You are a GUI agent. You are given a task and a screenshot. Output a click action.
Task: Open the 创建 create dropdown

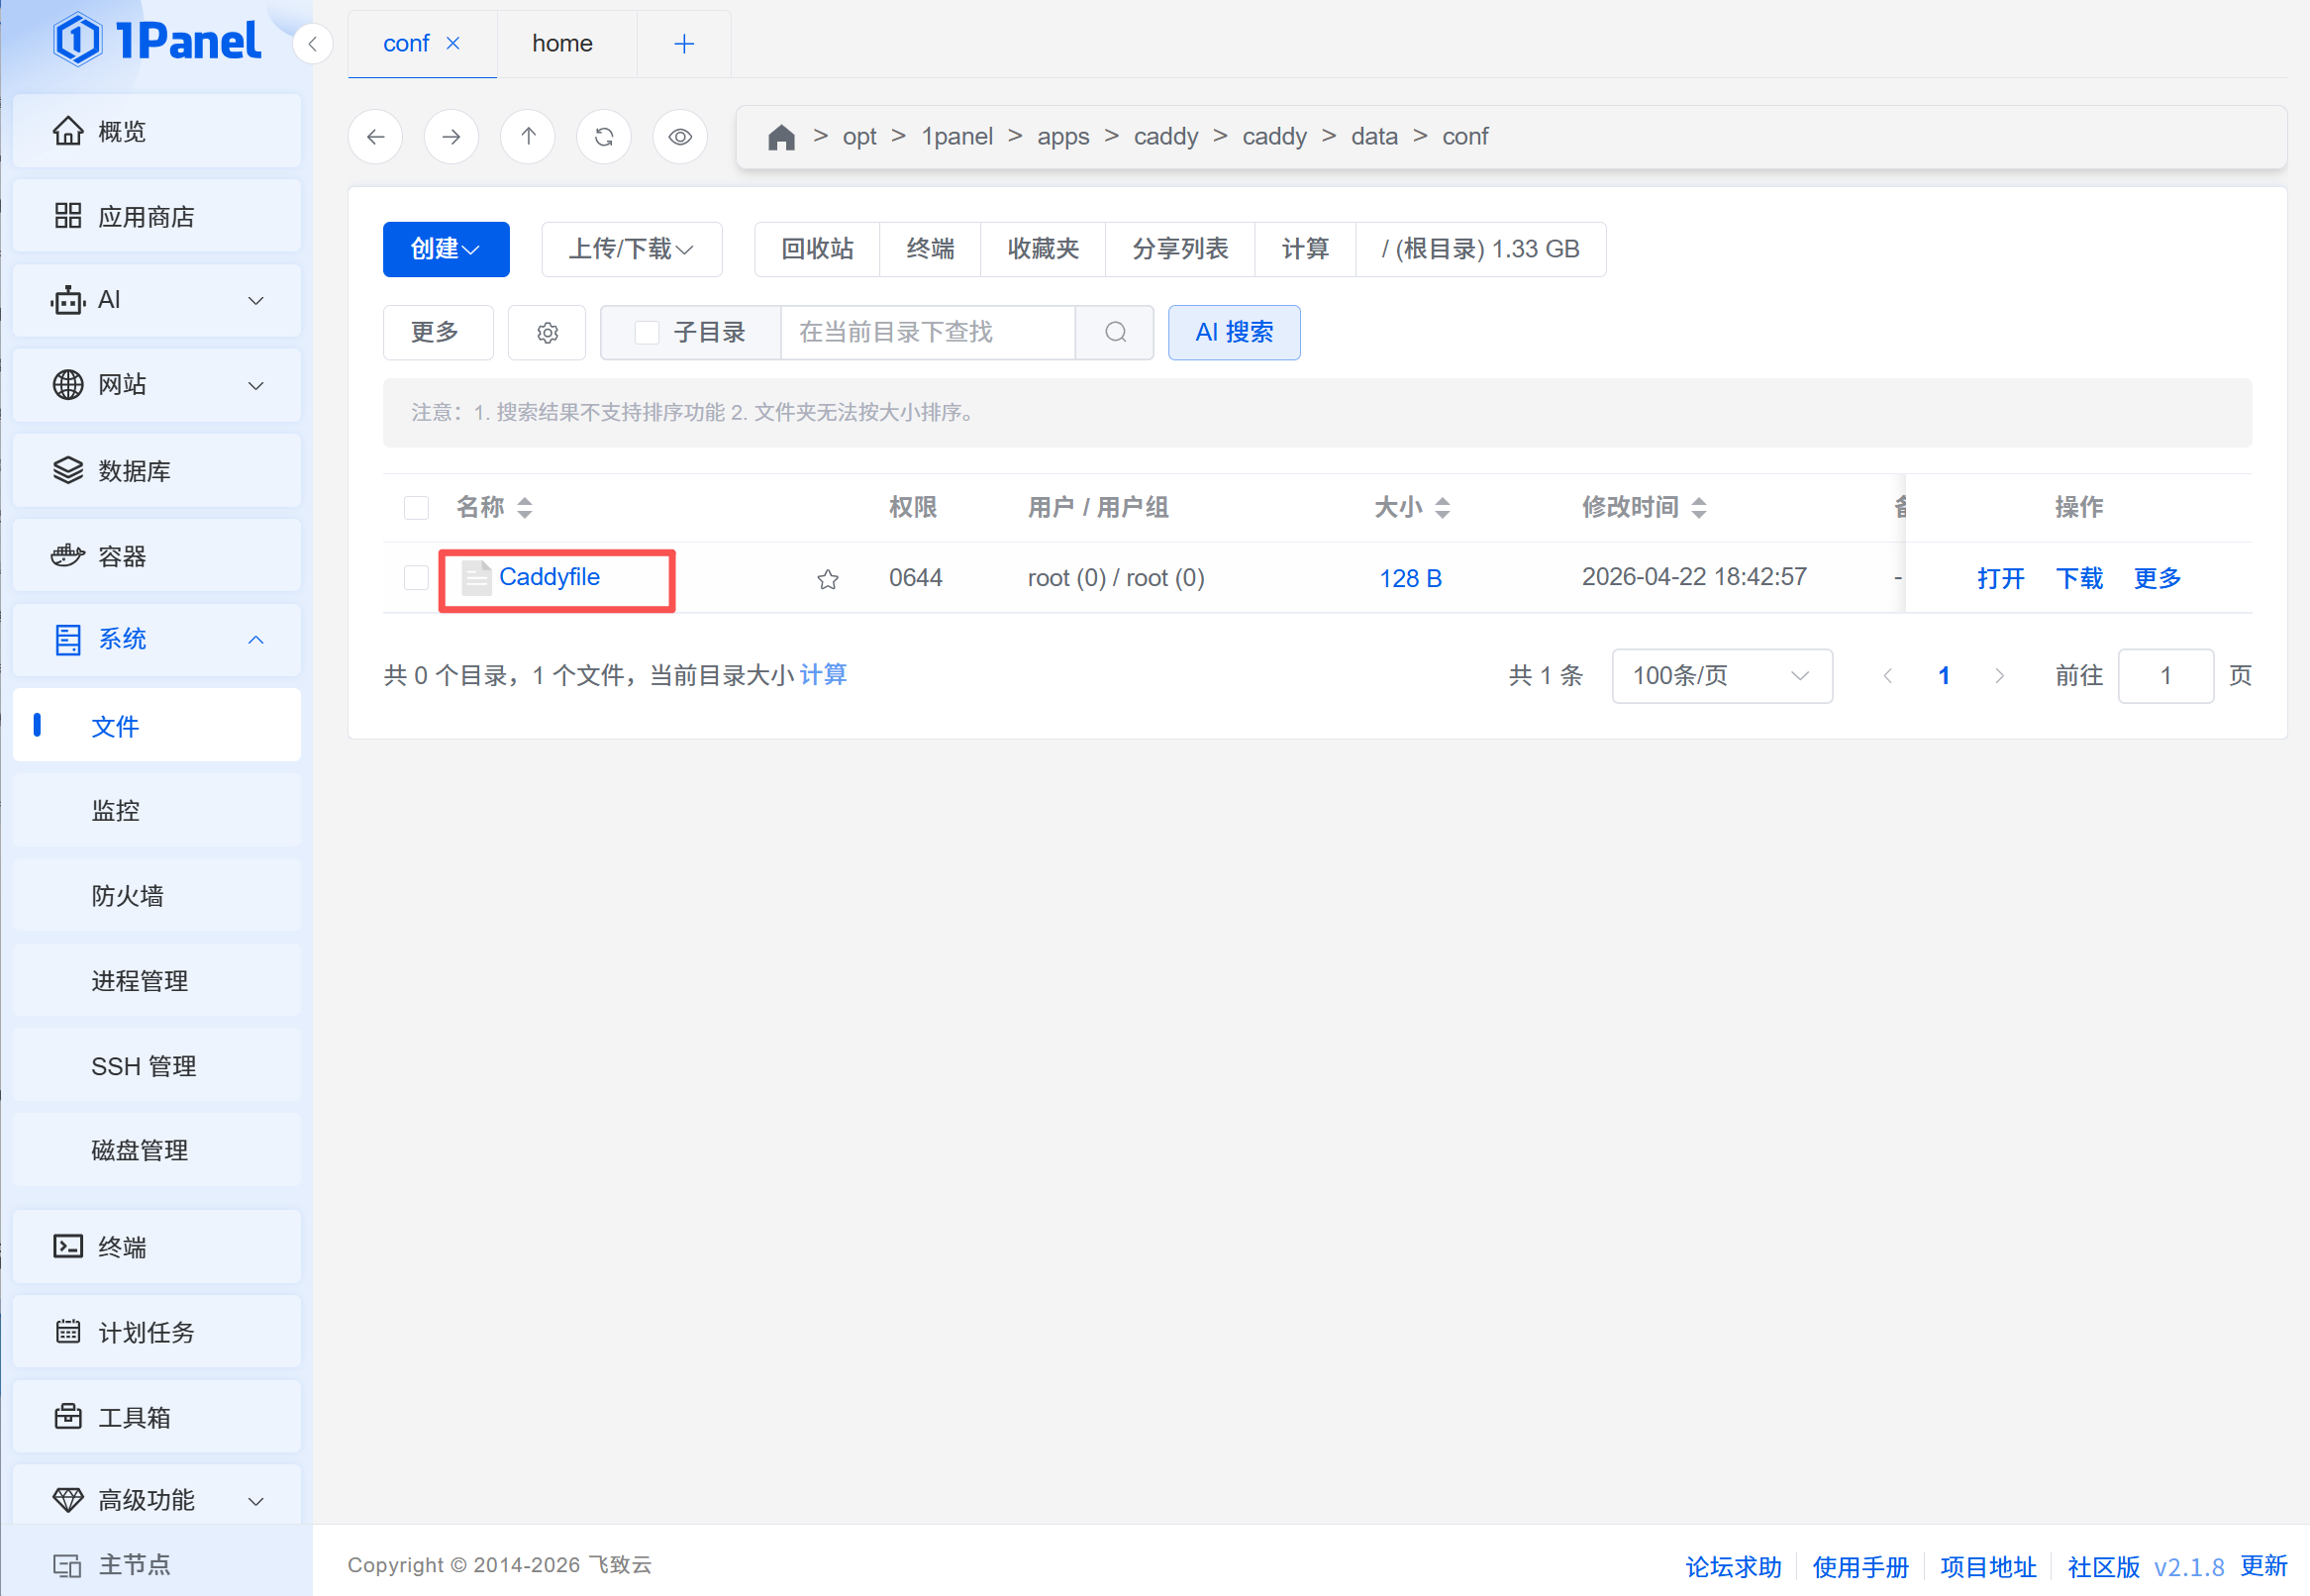pos(446,249)
